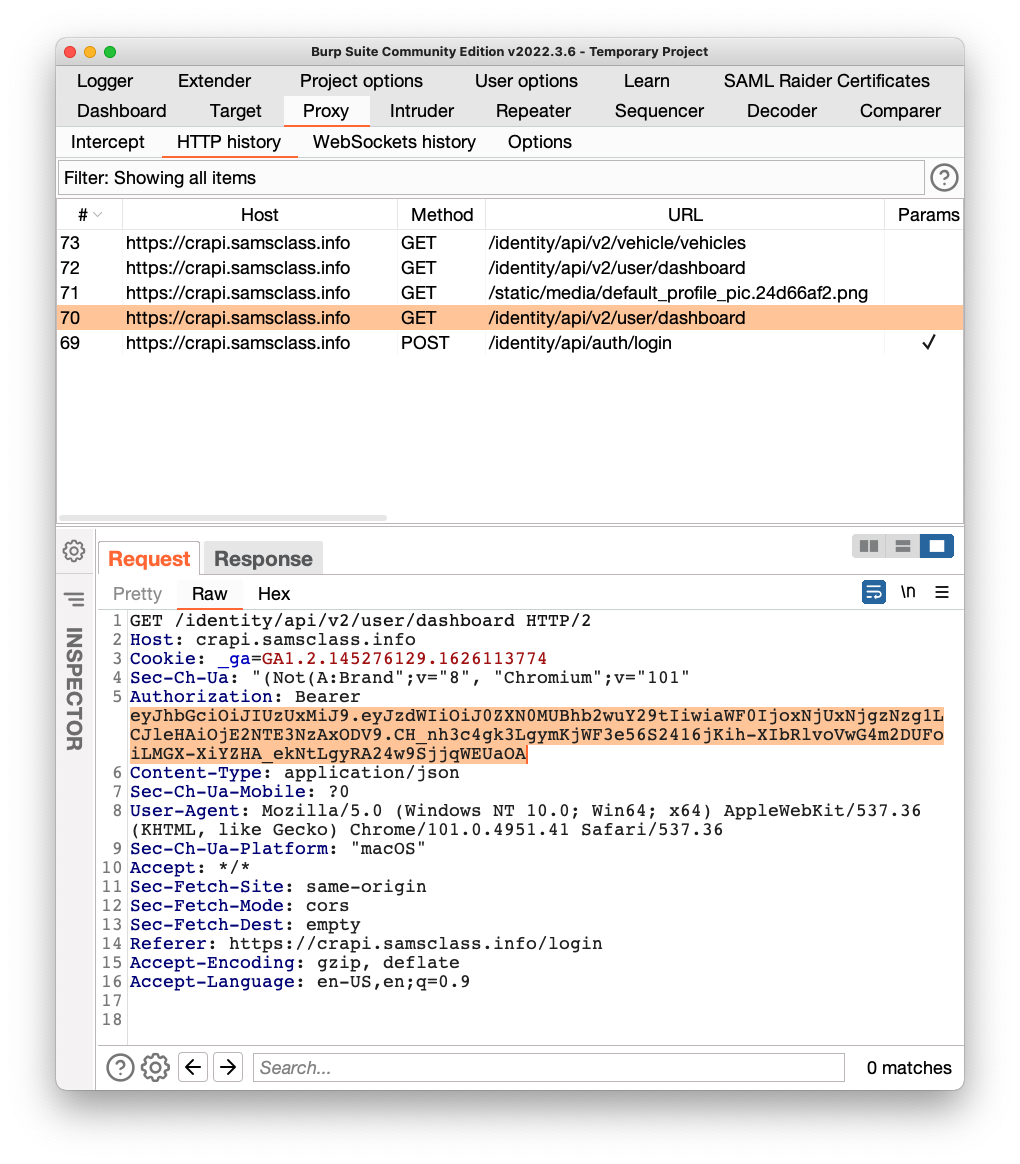Select side-by-side layout icon

pos(869,546)
